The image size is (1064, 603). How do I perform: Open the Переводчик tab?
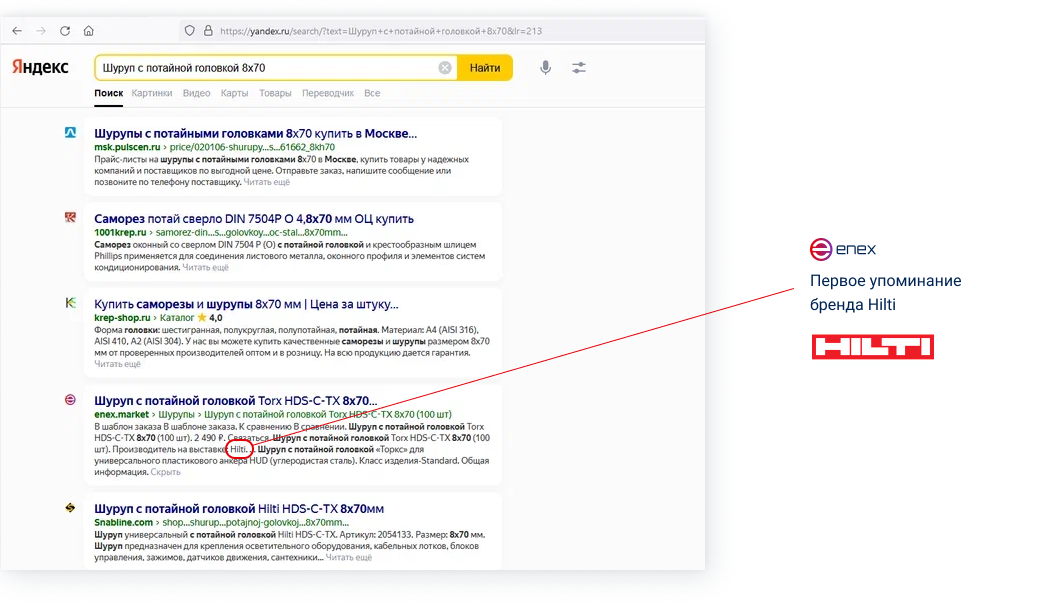click(328, 93)
